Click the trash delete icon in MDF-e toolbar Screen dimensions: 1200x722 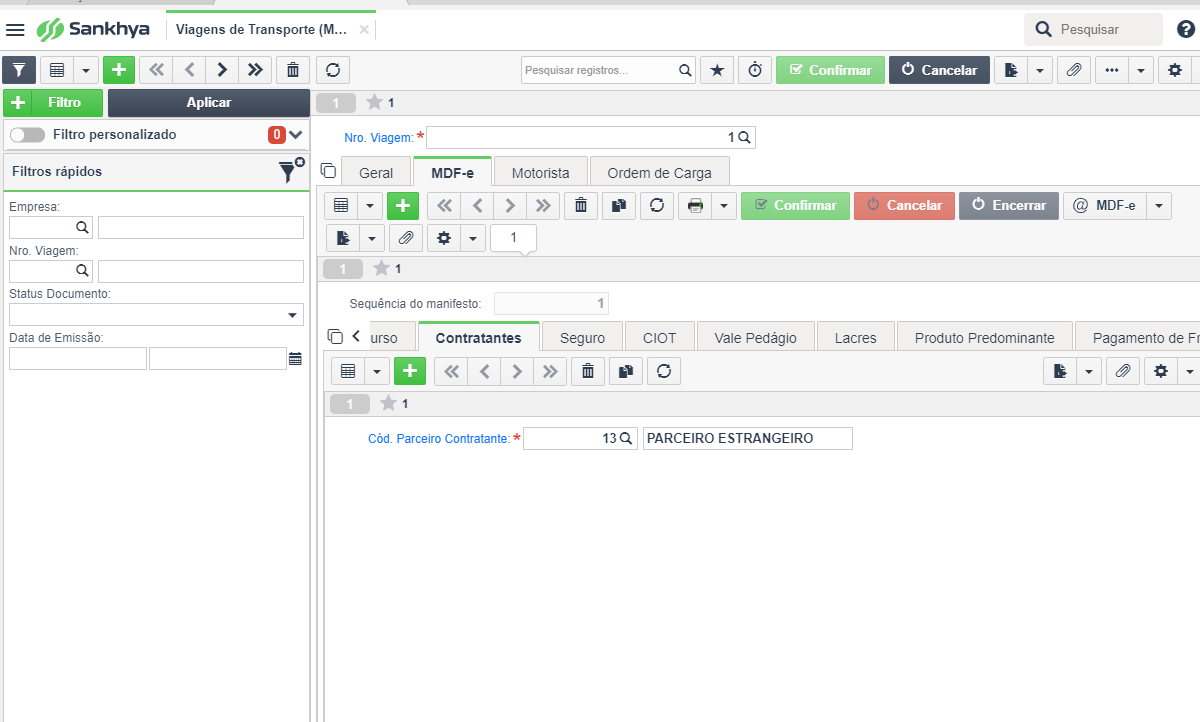click(581, 205)
